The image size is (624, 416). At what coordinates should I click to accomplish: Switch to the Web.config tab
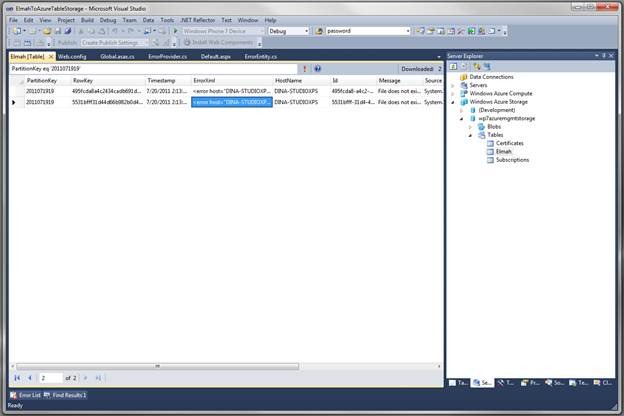pos(72,57)
